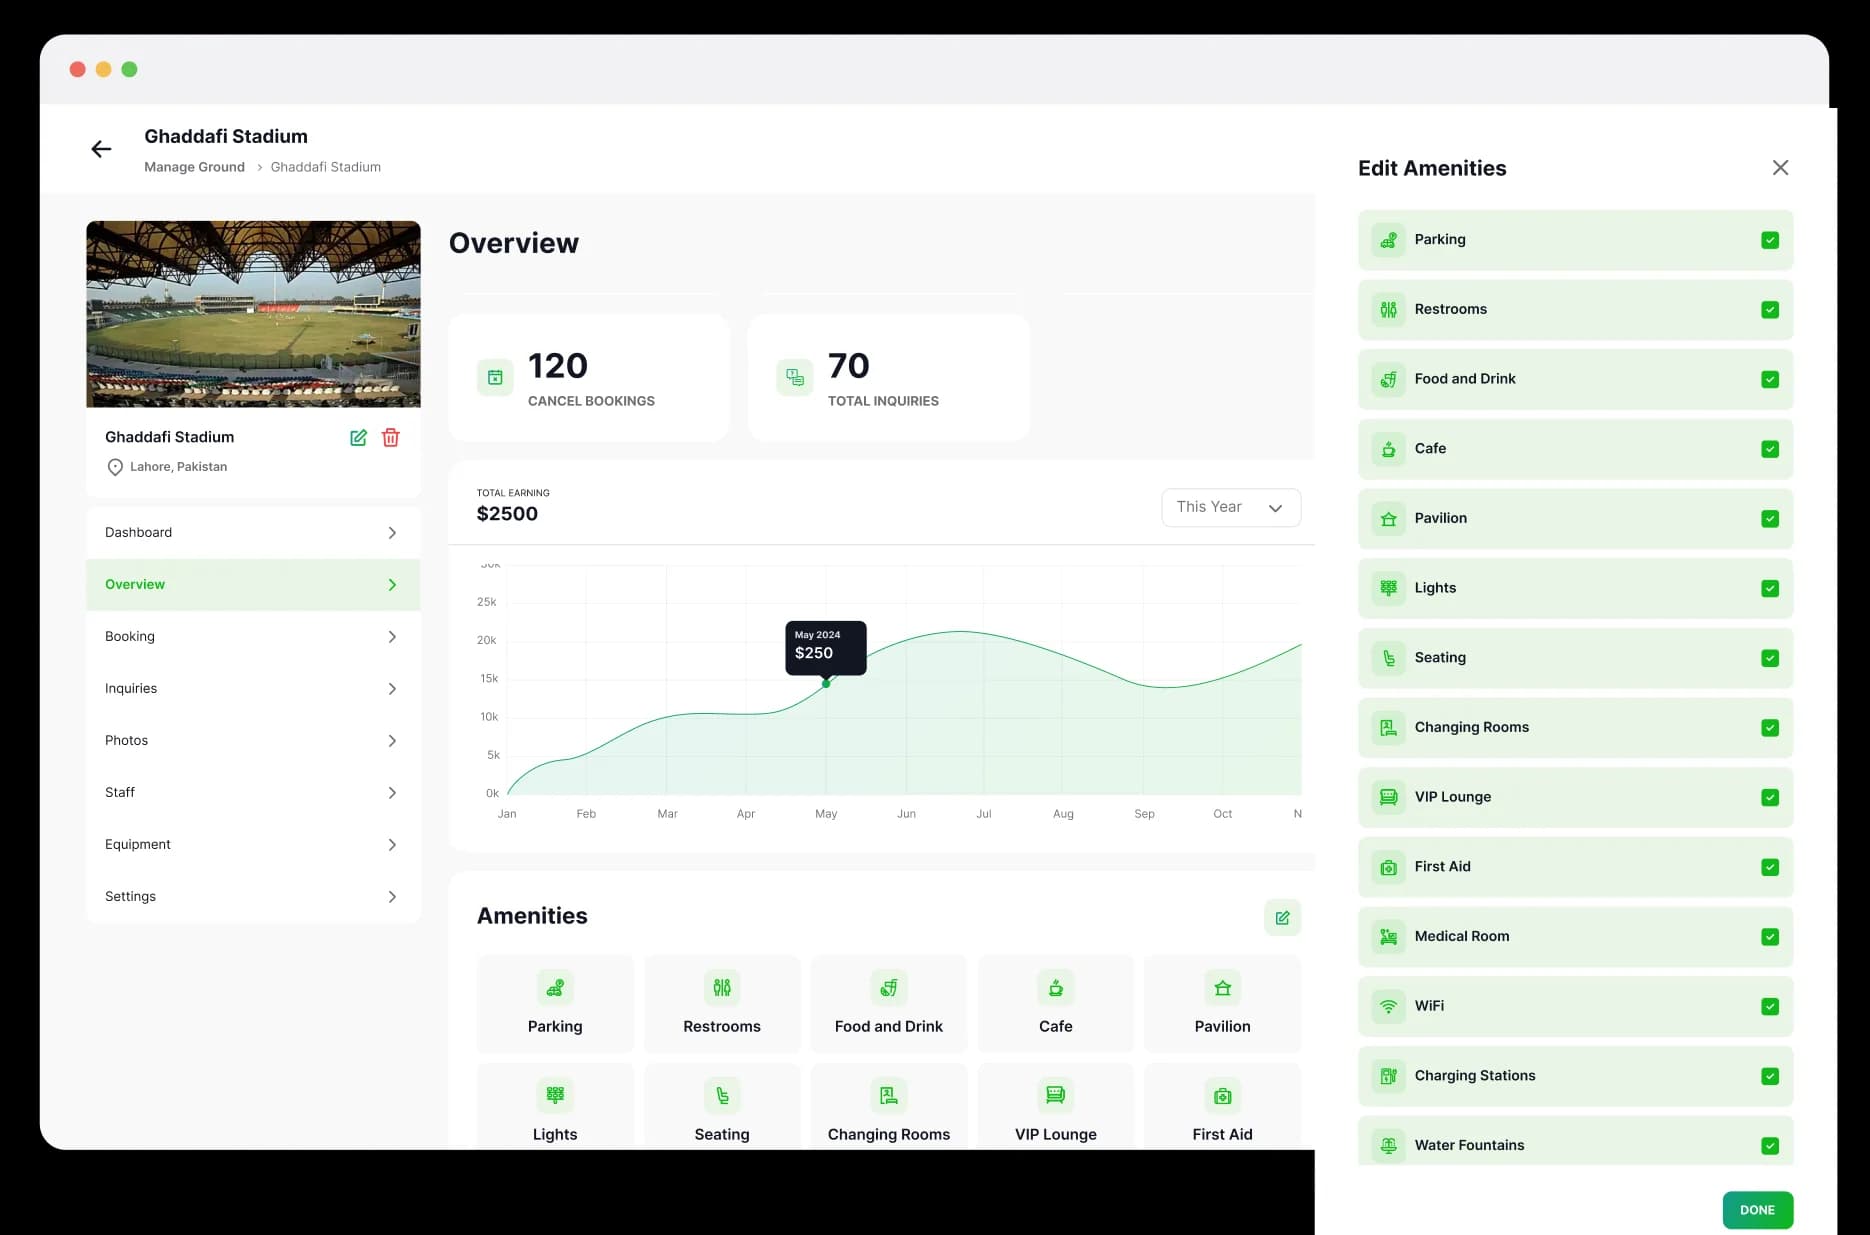
Task: Click the May 2024 data point on chart
Action: click(x=826, y=684)
